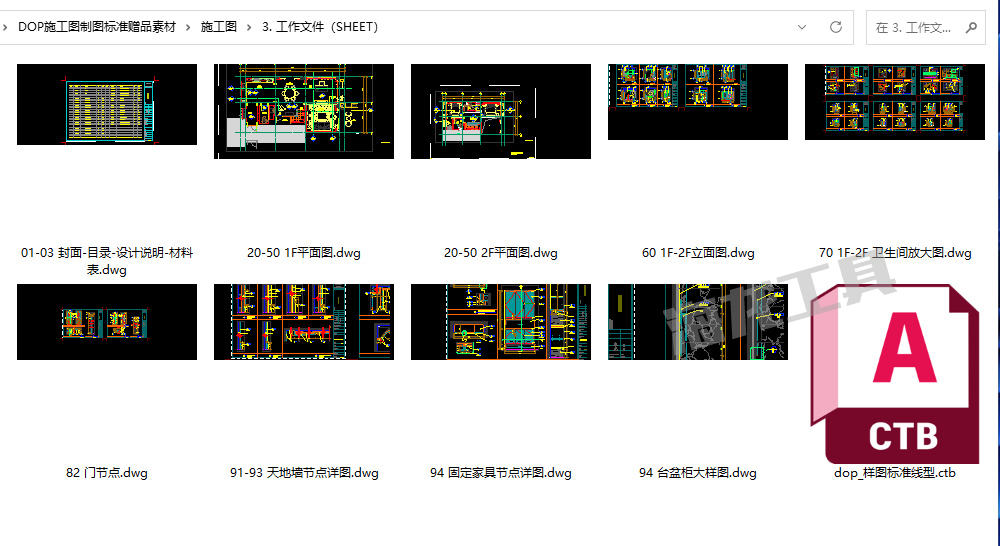1000x546 pixels.
Task: Expand the chevron before DOP施工图制图标准赠品素材
Action: point(6,27)
